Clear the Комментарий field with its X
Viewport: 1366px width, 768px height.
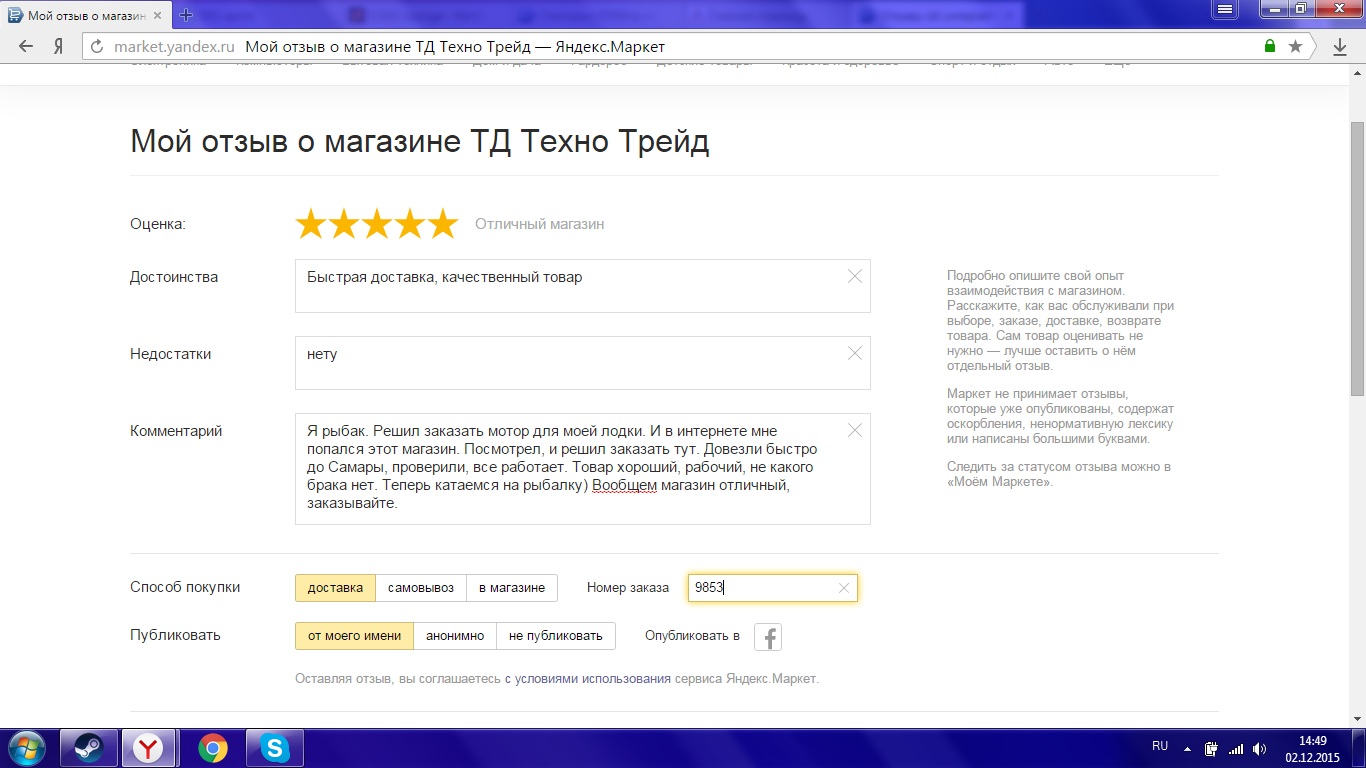point(855,430)
